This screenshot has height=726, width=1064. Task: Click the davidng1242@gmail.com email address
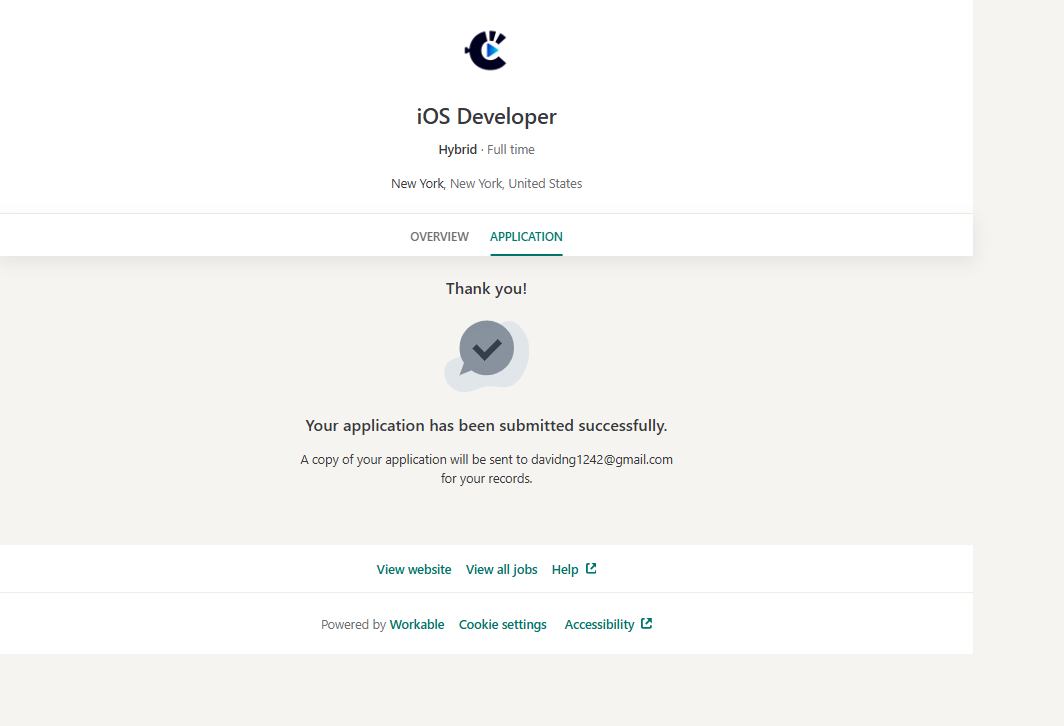pos(601,460)
